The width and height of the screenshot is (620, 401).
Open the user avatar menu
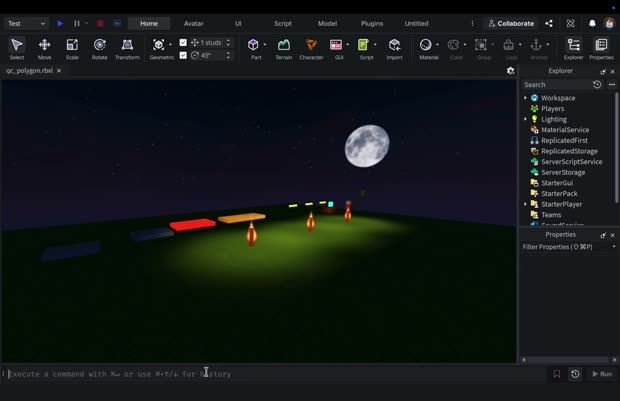pos(609,23)
